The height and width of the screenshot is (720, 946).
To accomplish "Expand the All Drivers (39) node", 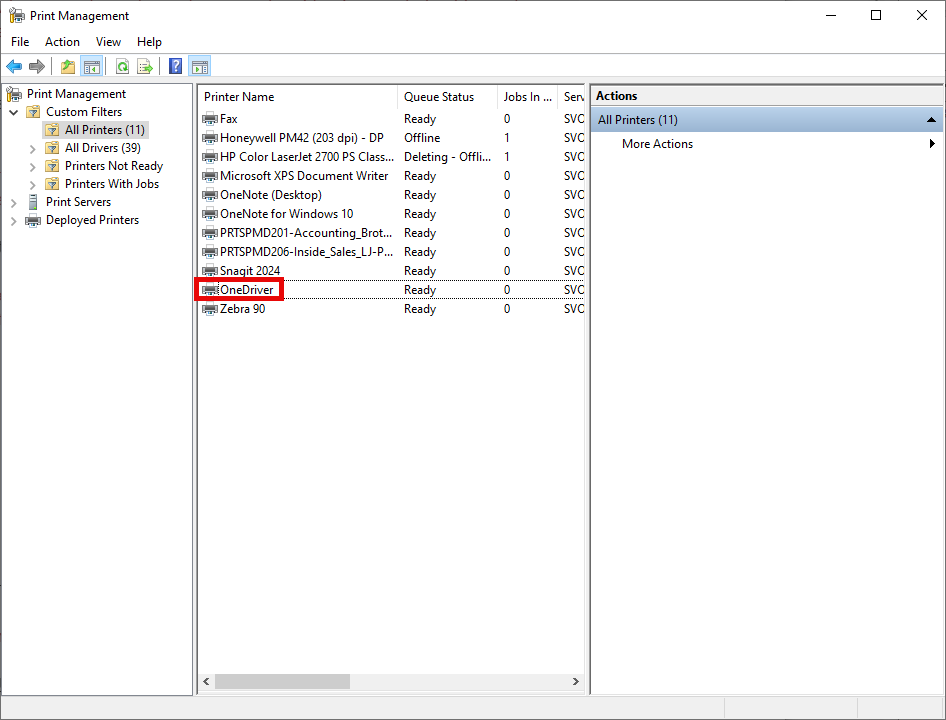I will 33,148.
